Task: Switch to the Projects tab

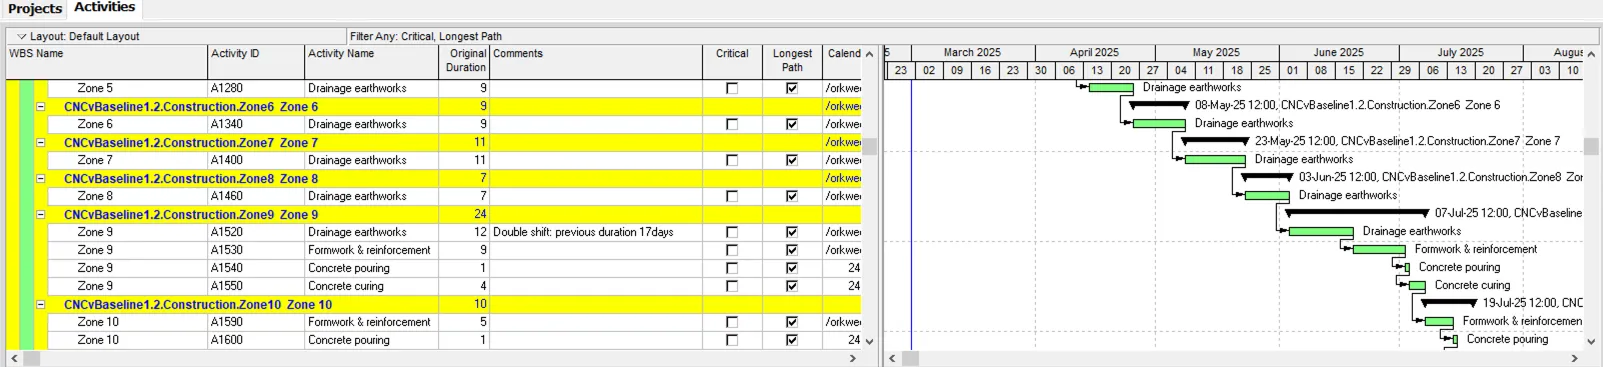Action: (x=35, y=9)
